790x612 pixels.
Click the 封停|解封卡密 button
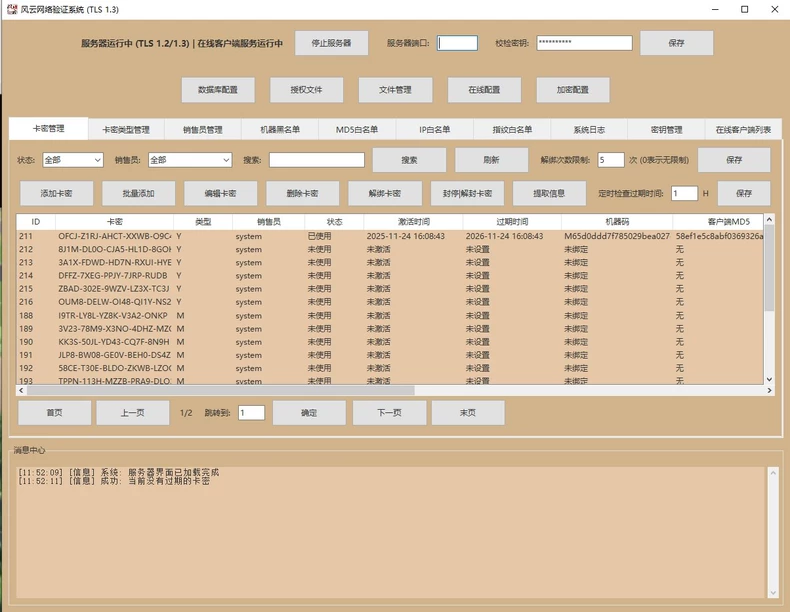coord(467,193)
